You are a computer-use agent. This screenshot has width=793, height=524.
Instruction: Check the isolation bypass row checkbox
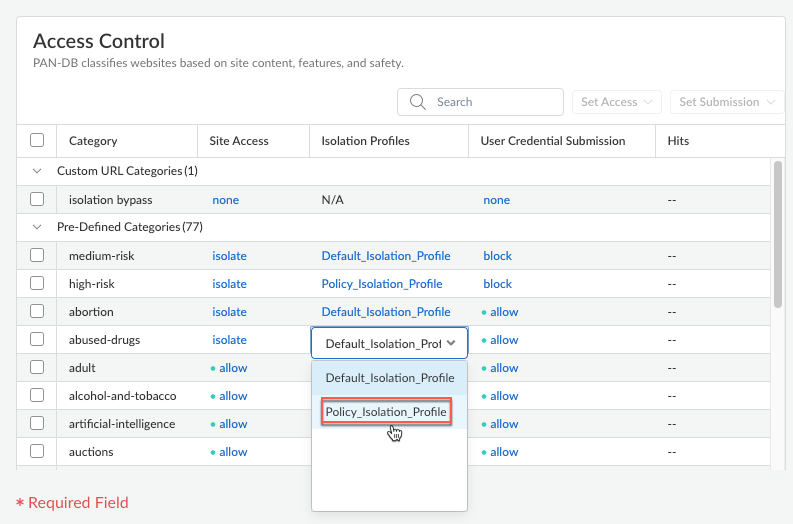pos(37,200)
